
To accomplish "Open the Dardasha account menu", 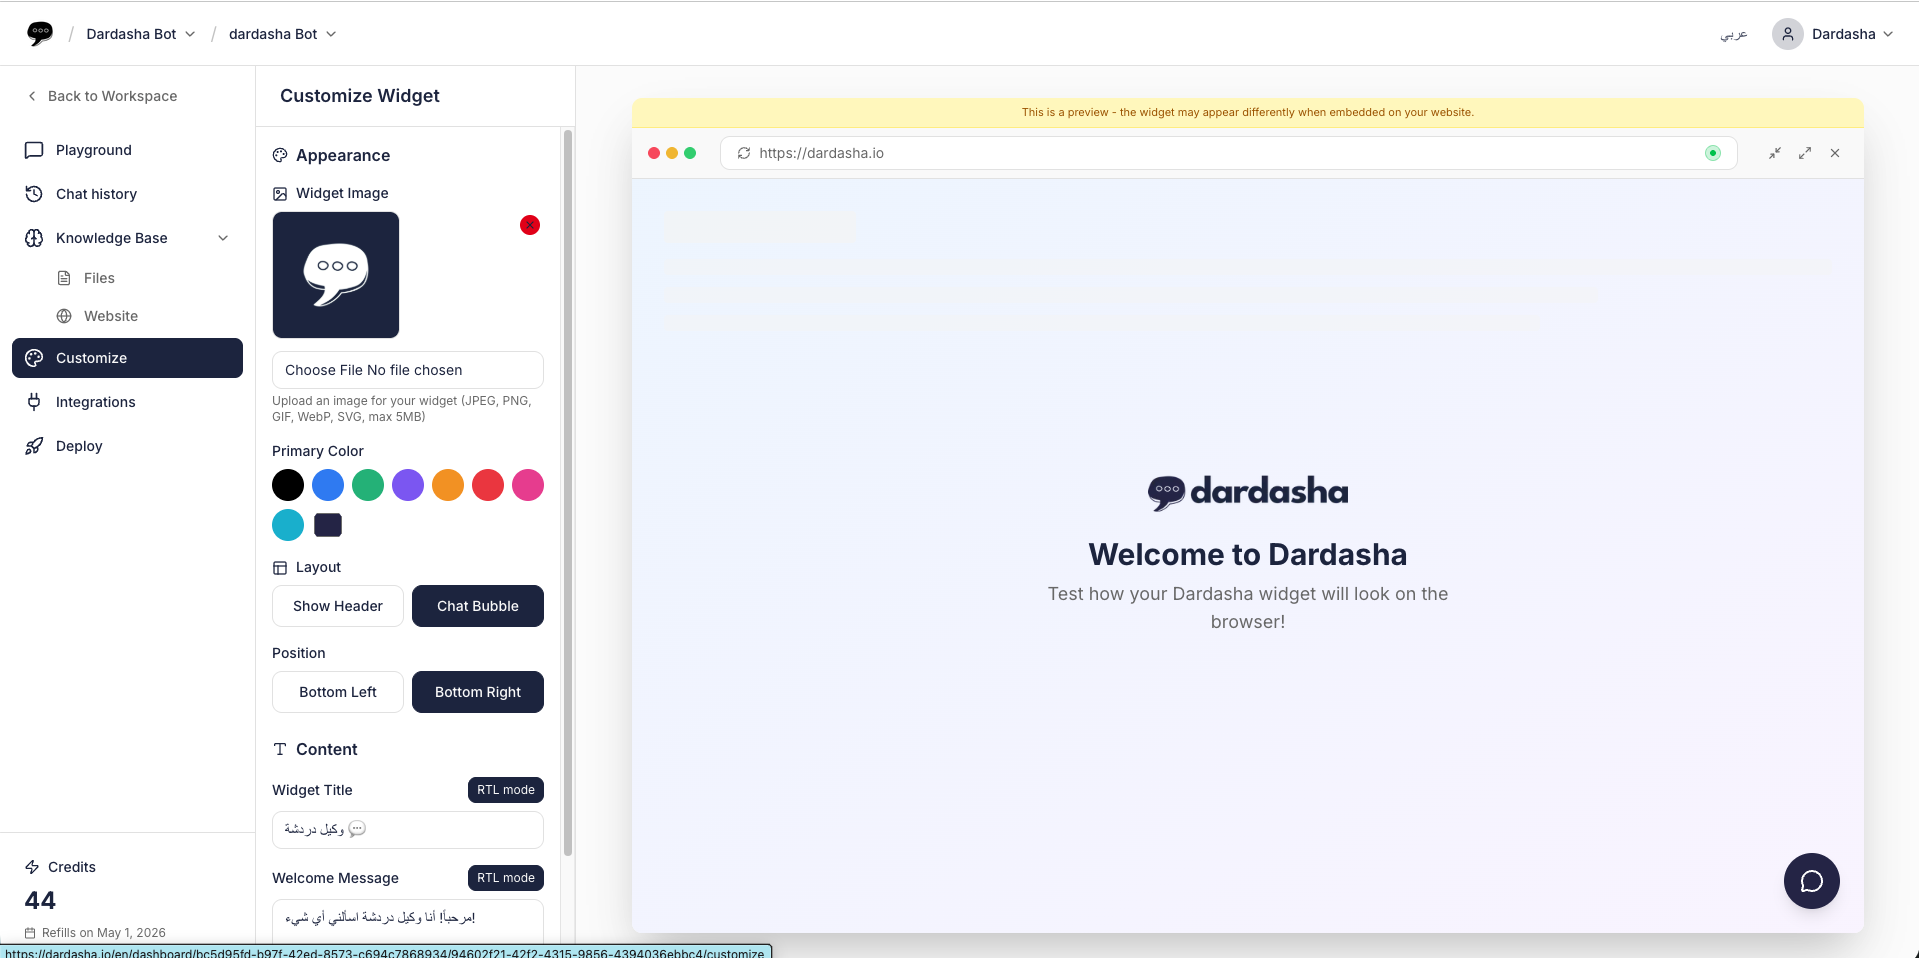I will [1832, 33].
